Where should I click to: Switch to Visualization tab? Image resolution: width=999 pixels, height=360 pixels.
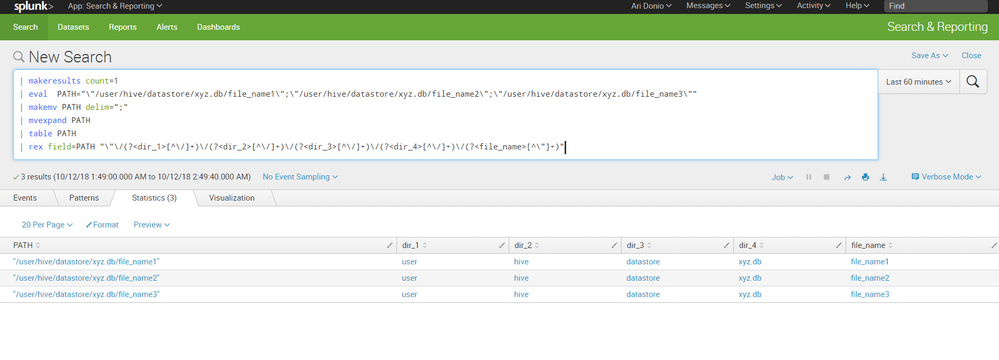click(232, 198)
